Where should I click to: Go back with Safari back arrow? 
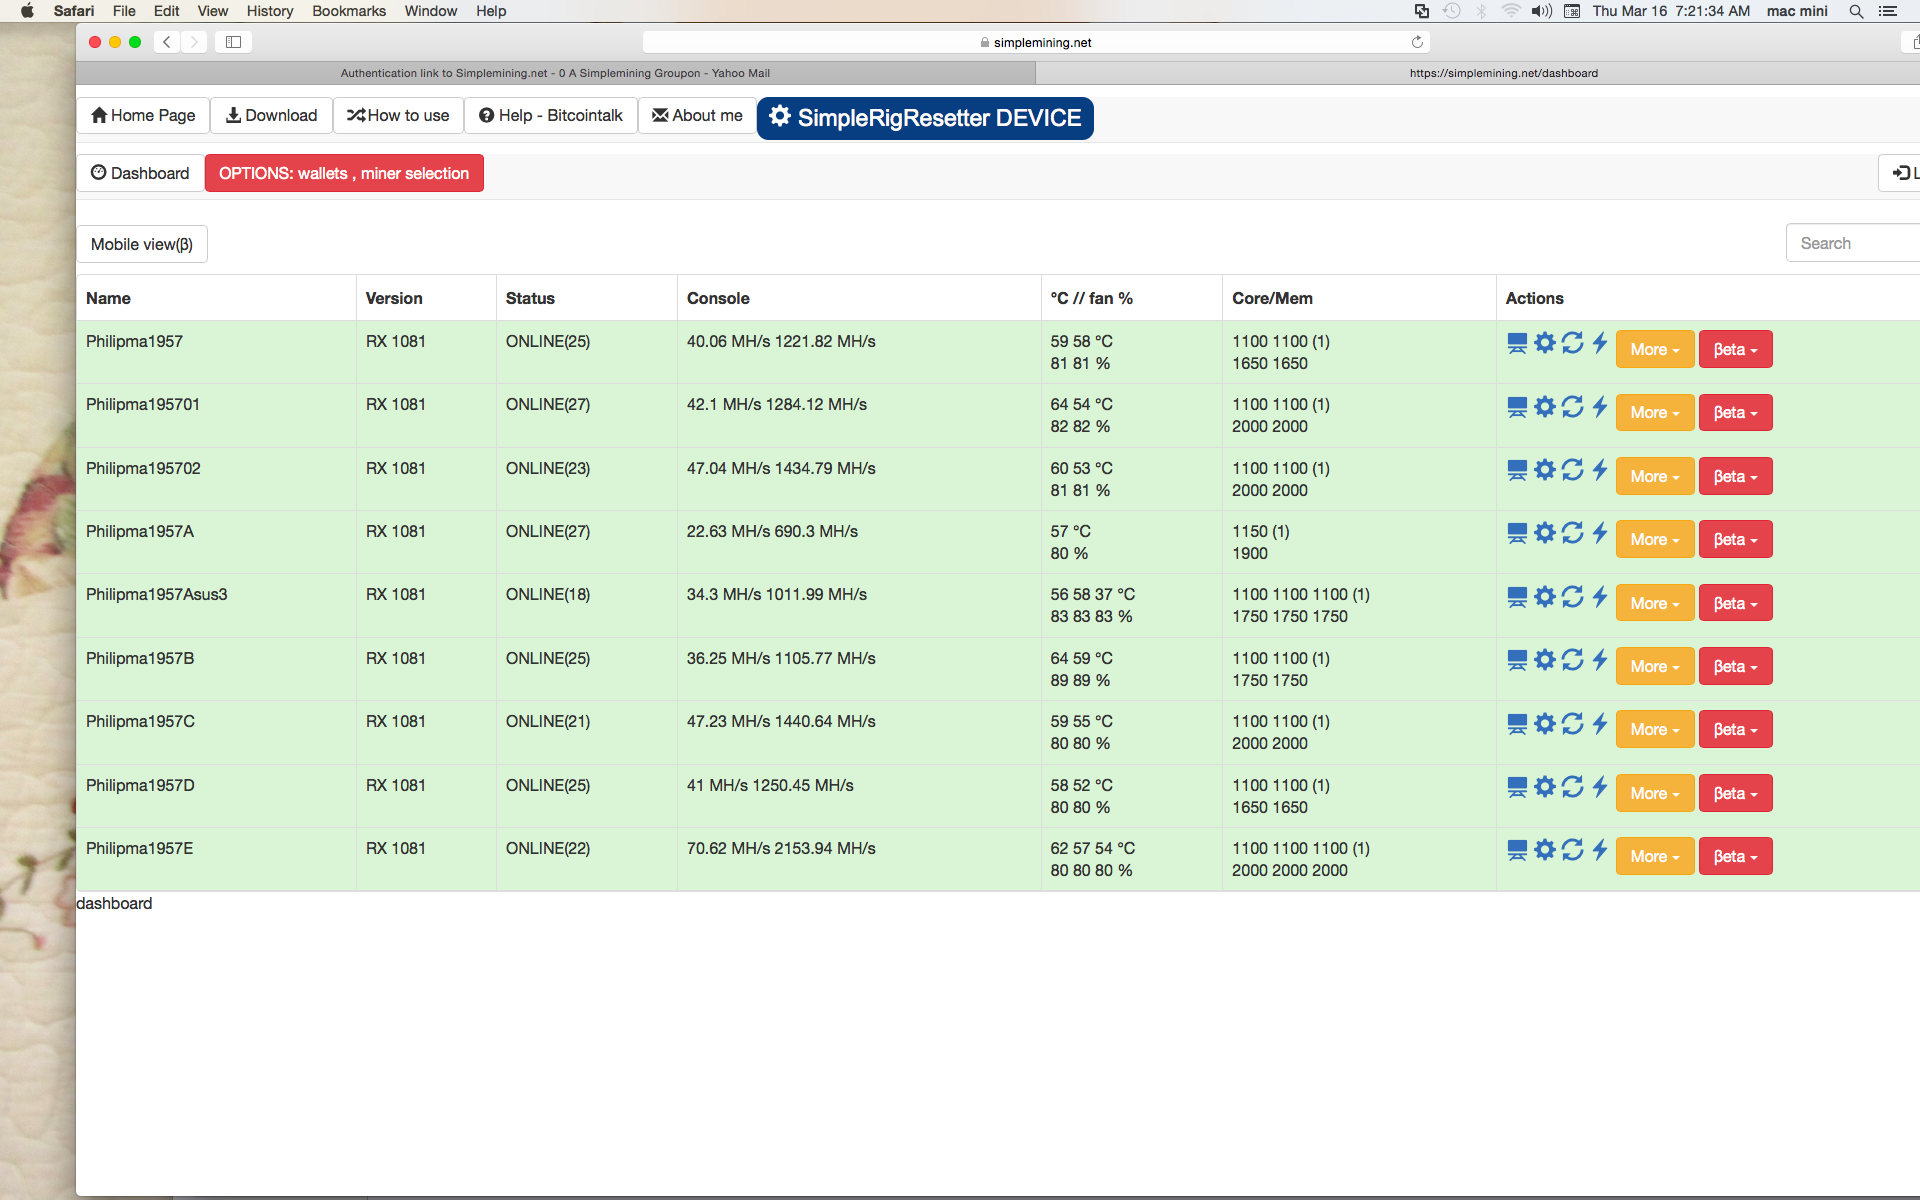(x=167, y=42)
